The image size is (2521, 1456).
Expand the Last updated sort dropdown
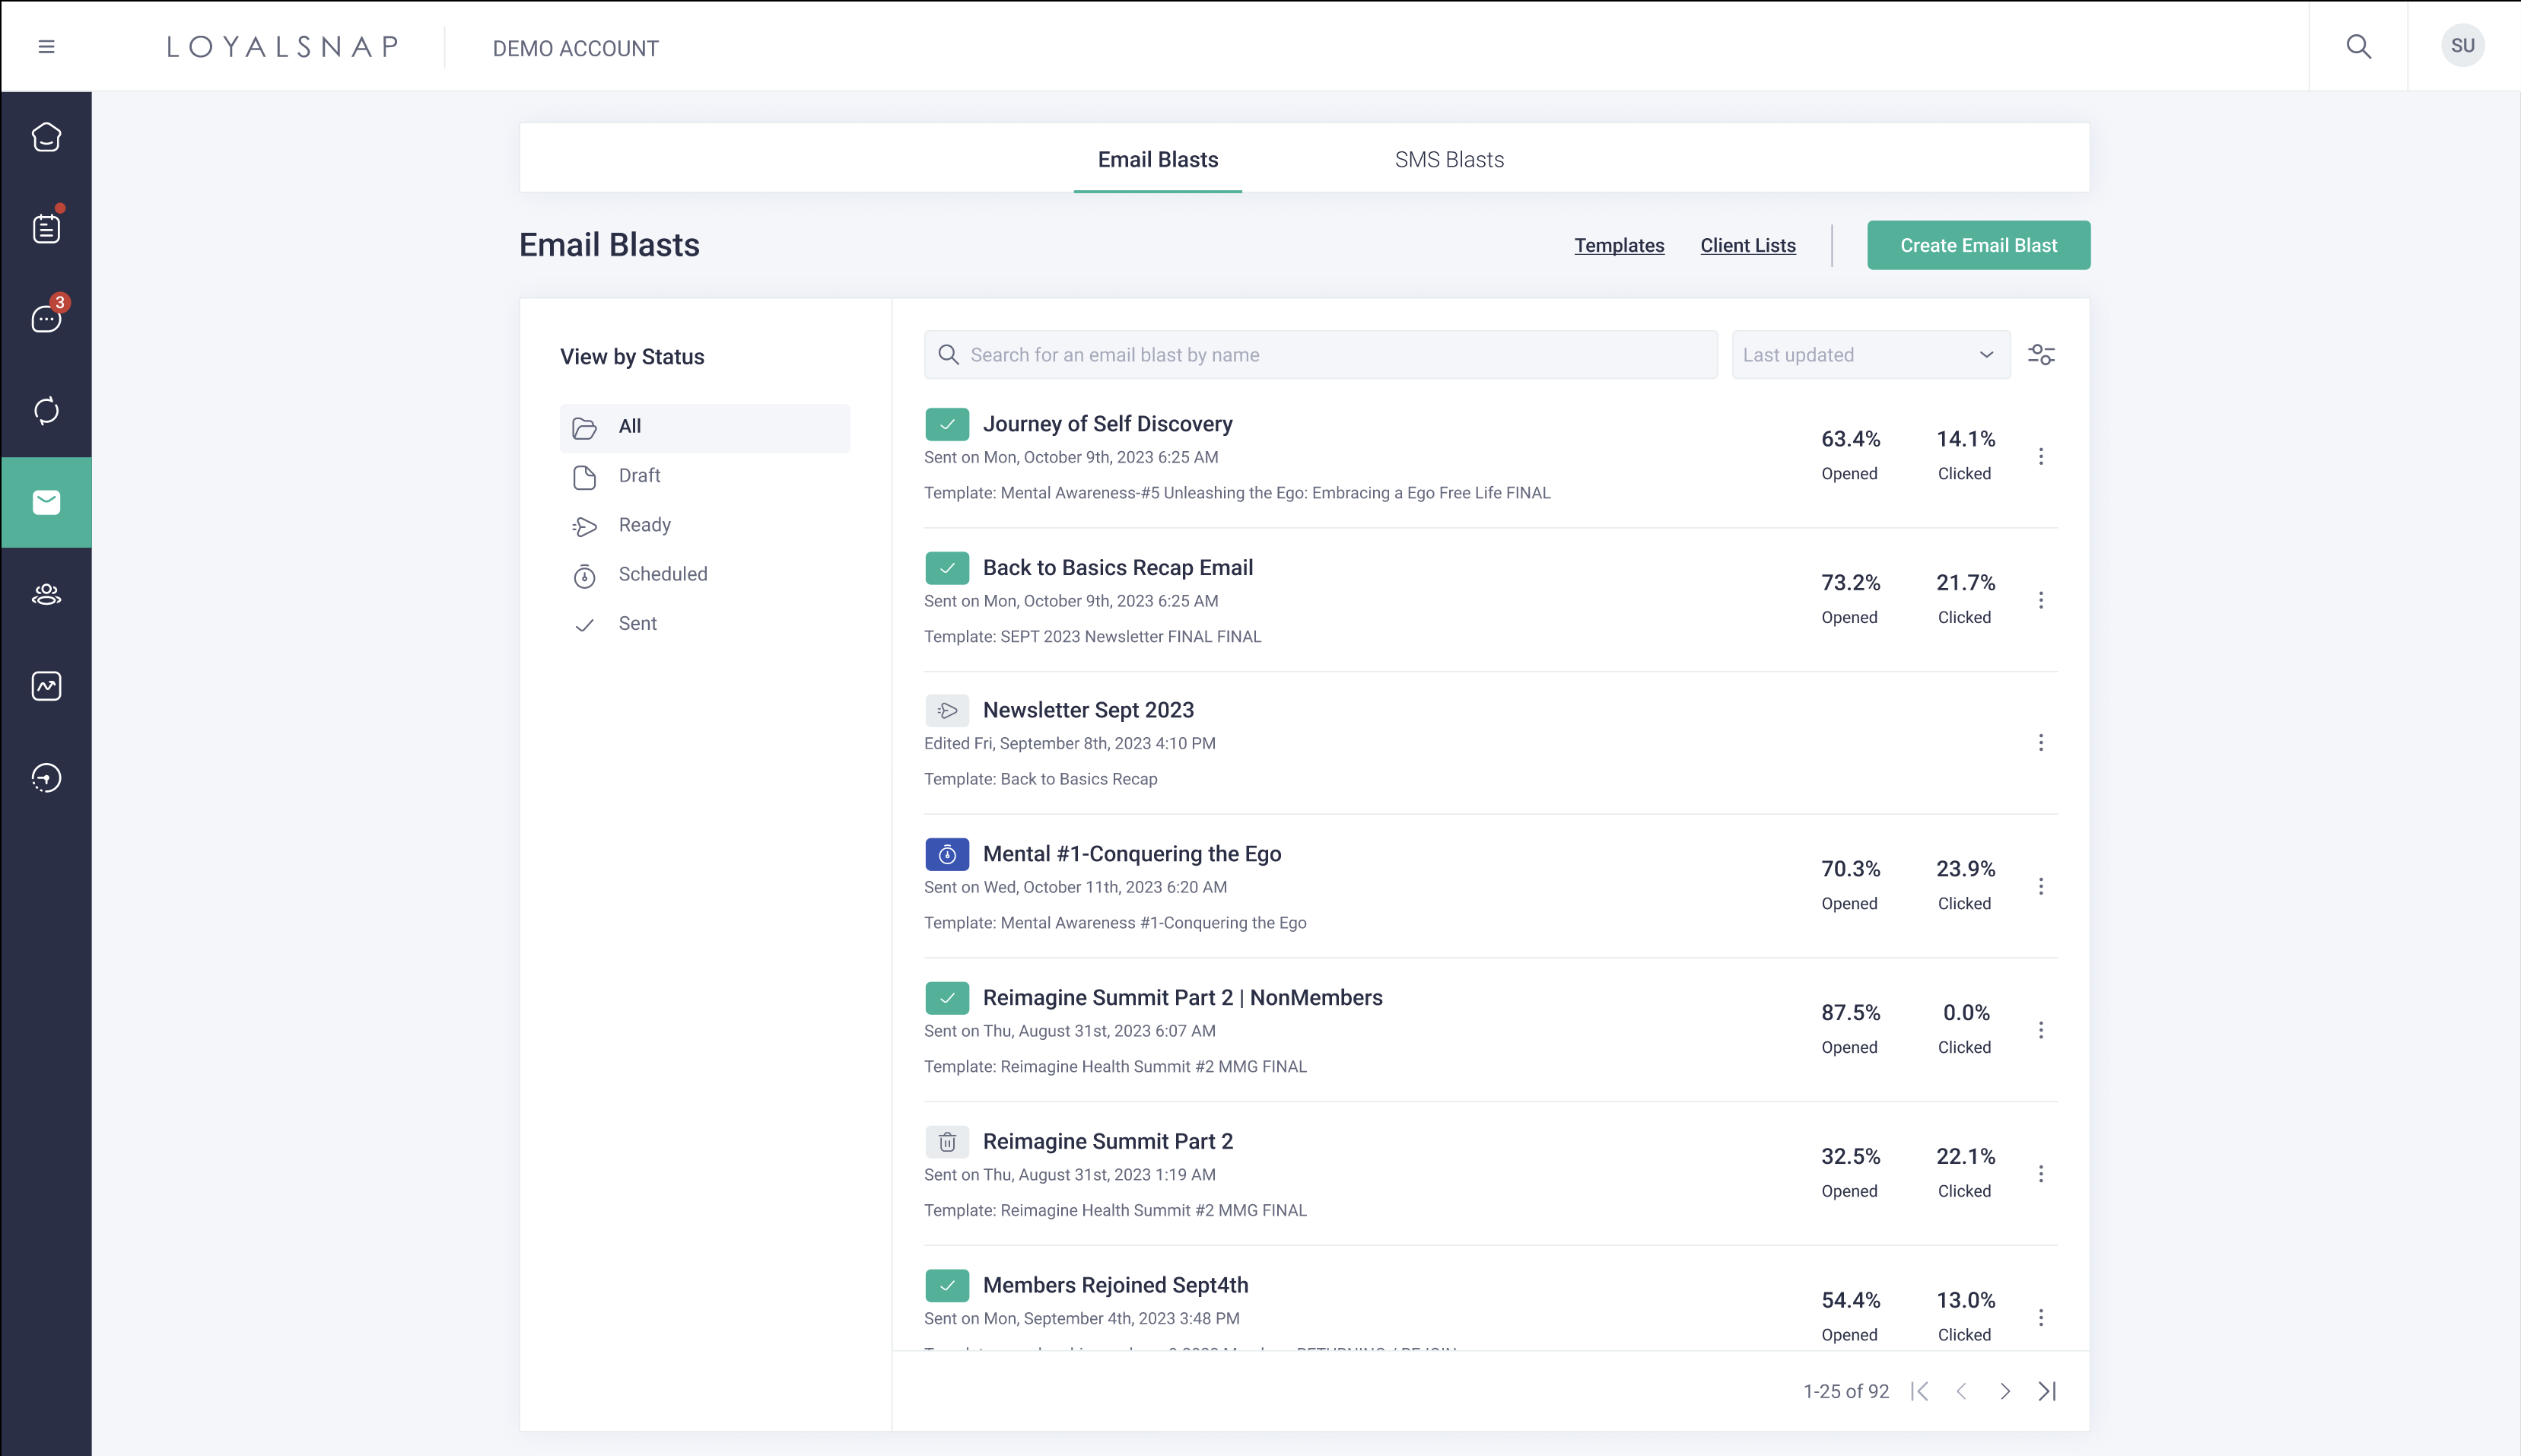[x=1870, y=355]
